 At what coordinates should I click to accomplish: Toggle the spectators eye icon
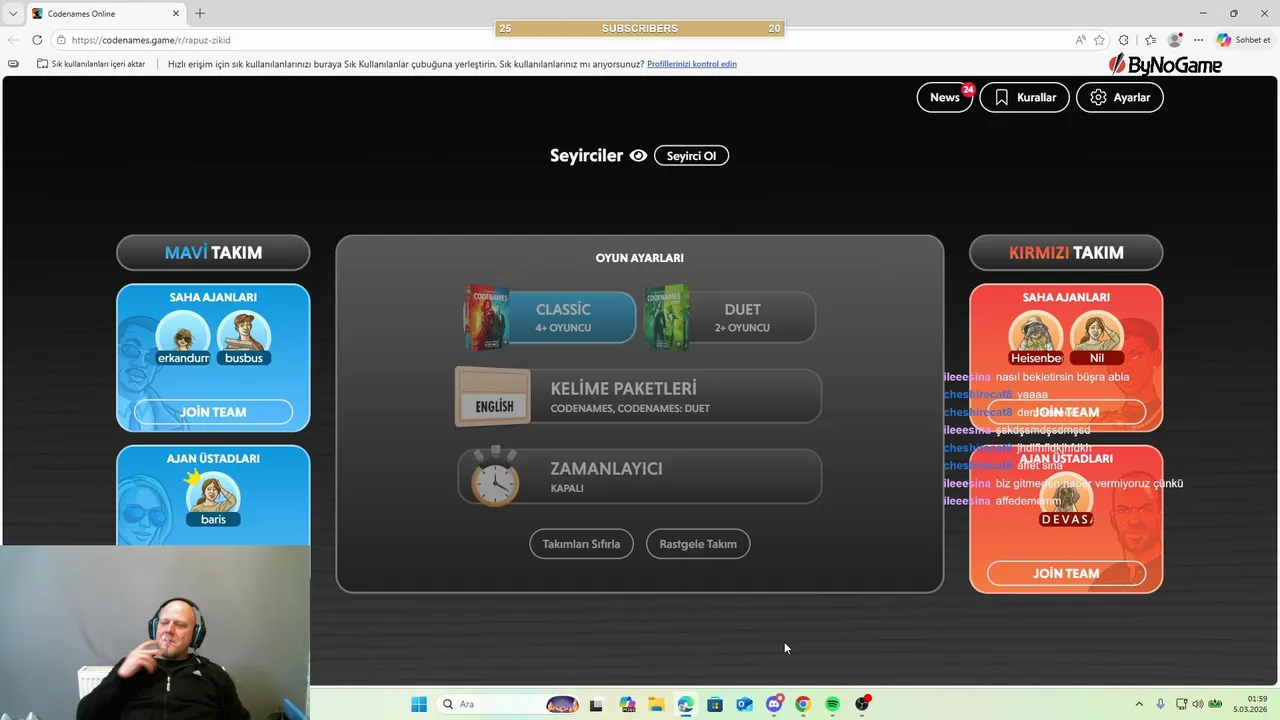(638, 156)
